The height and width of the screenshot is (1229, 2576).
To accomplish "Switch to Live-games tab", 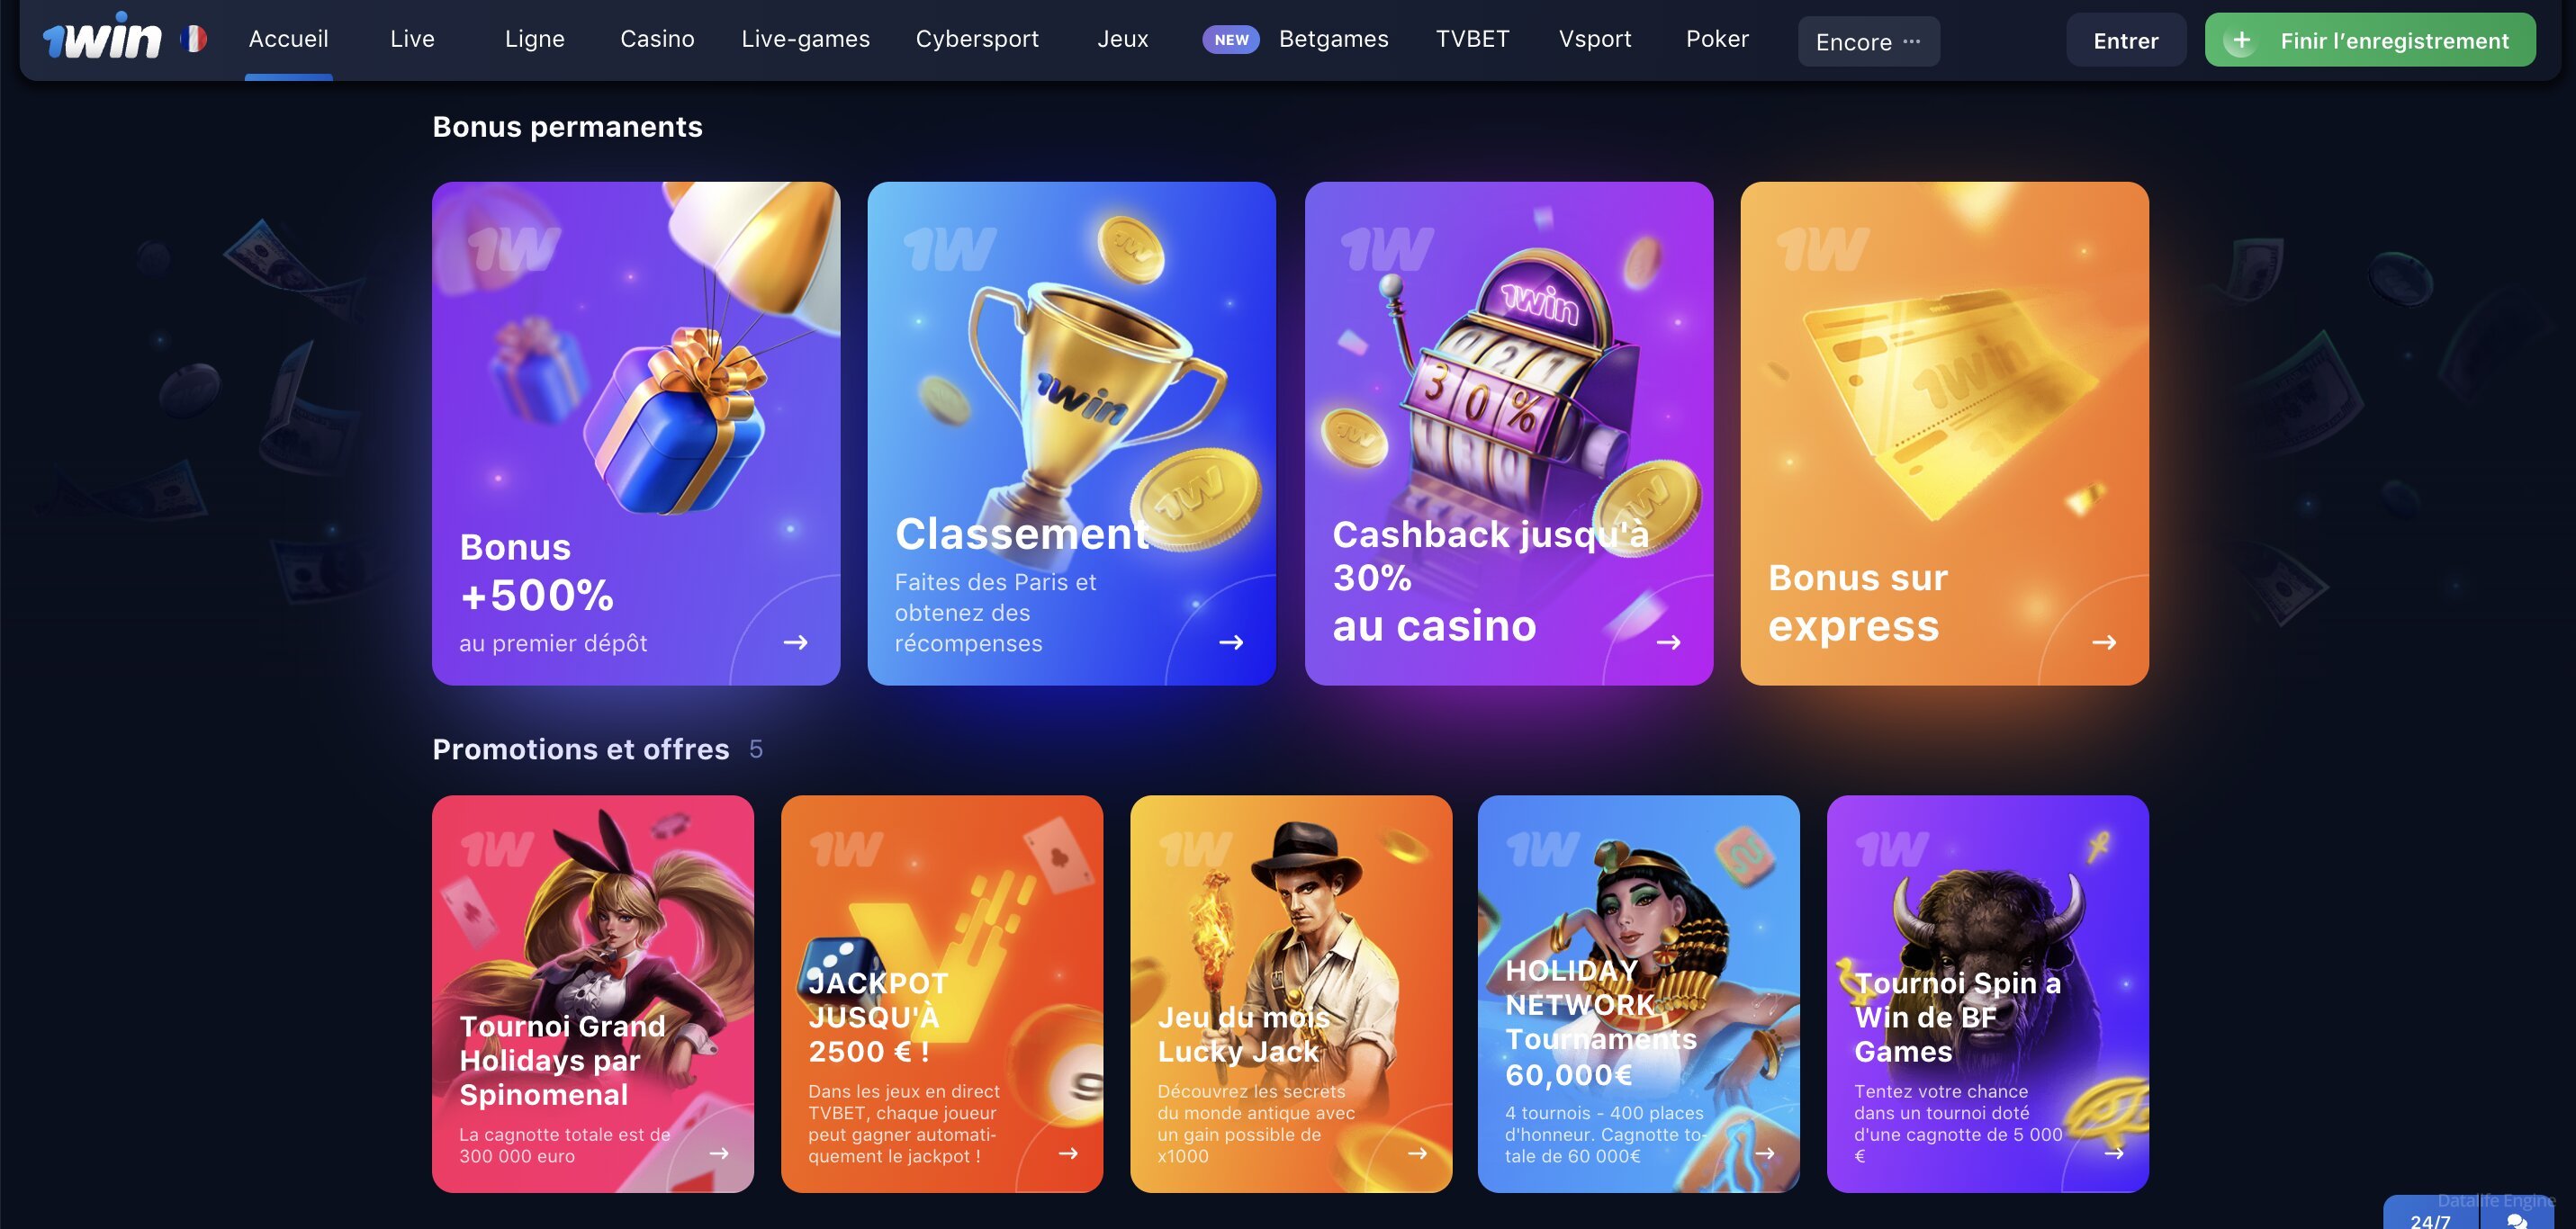I will [805, 39].
